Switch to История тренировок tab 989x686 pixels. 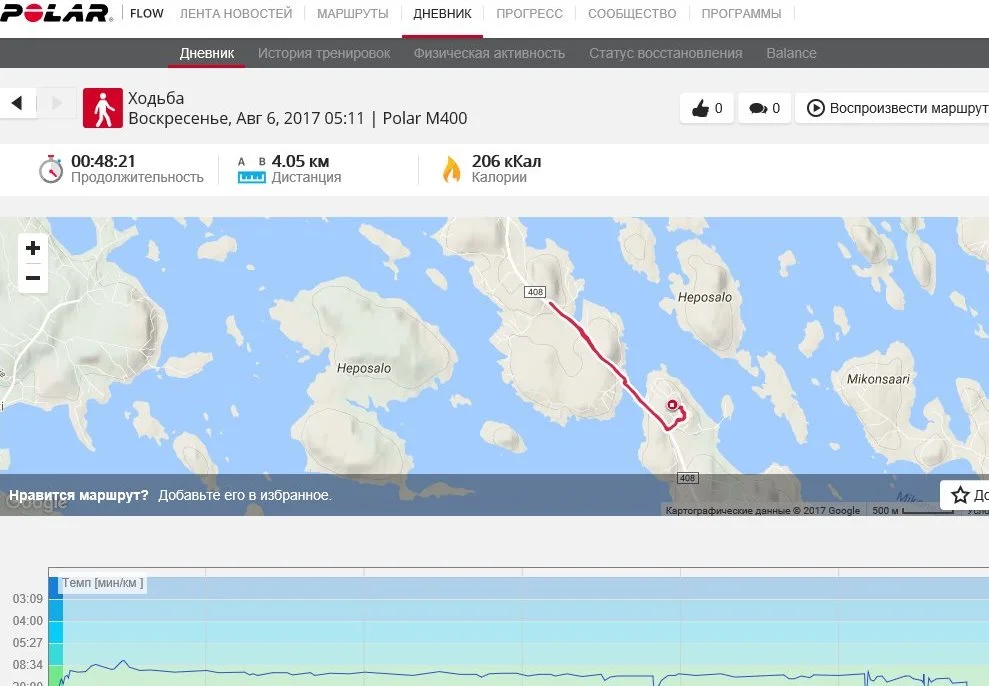pyautogui.click(x=324, y=53)
